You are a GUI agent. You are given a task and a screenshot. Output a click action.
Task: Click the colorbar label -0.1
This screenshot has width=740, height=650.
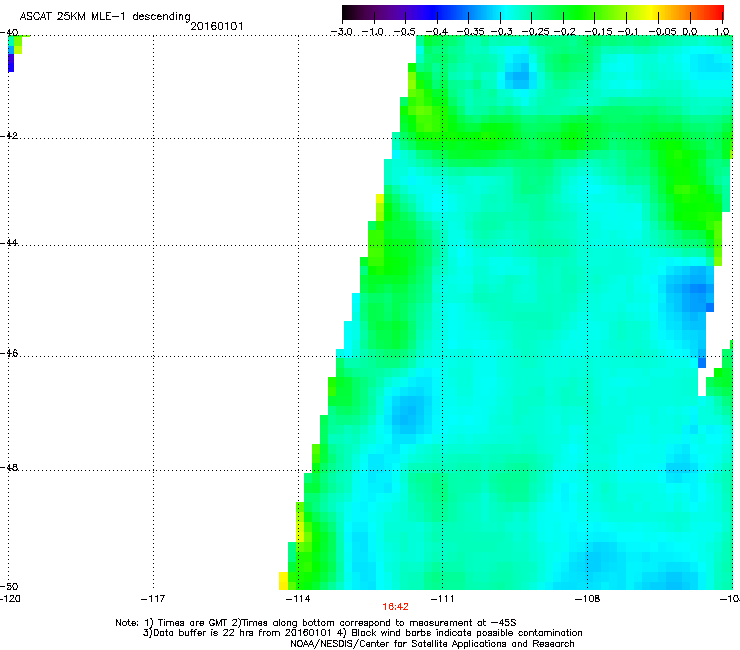(x=628, y=32)
